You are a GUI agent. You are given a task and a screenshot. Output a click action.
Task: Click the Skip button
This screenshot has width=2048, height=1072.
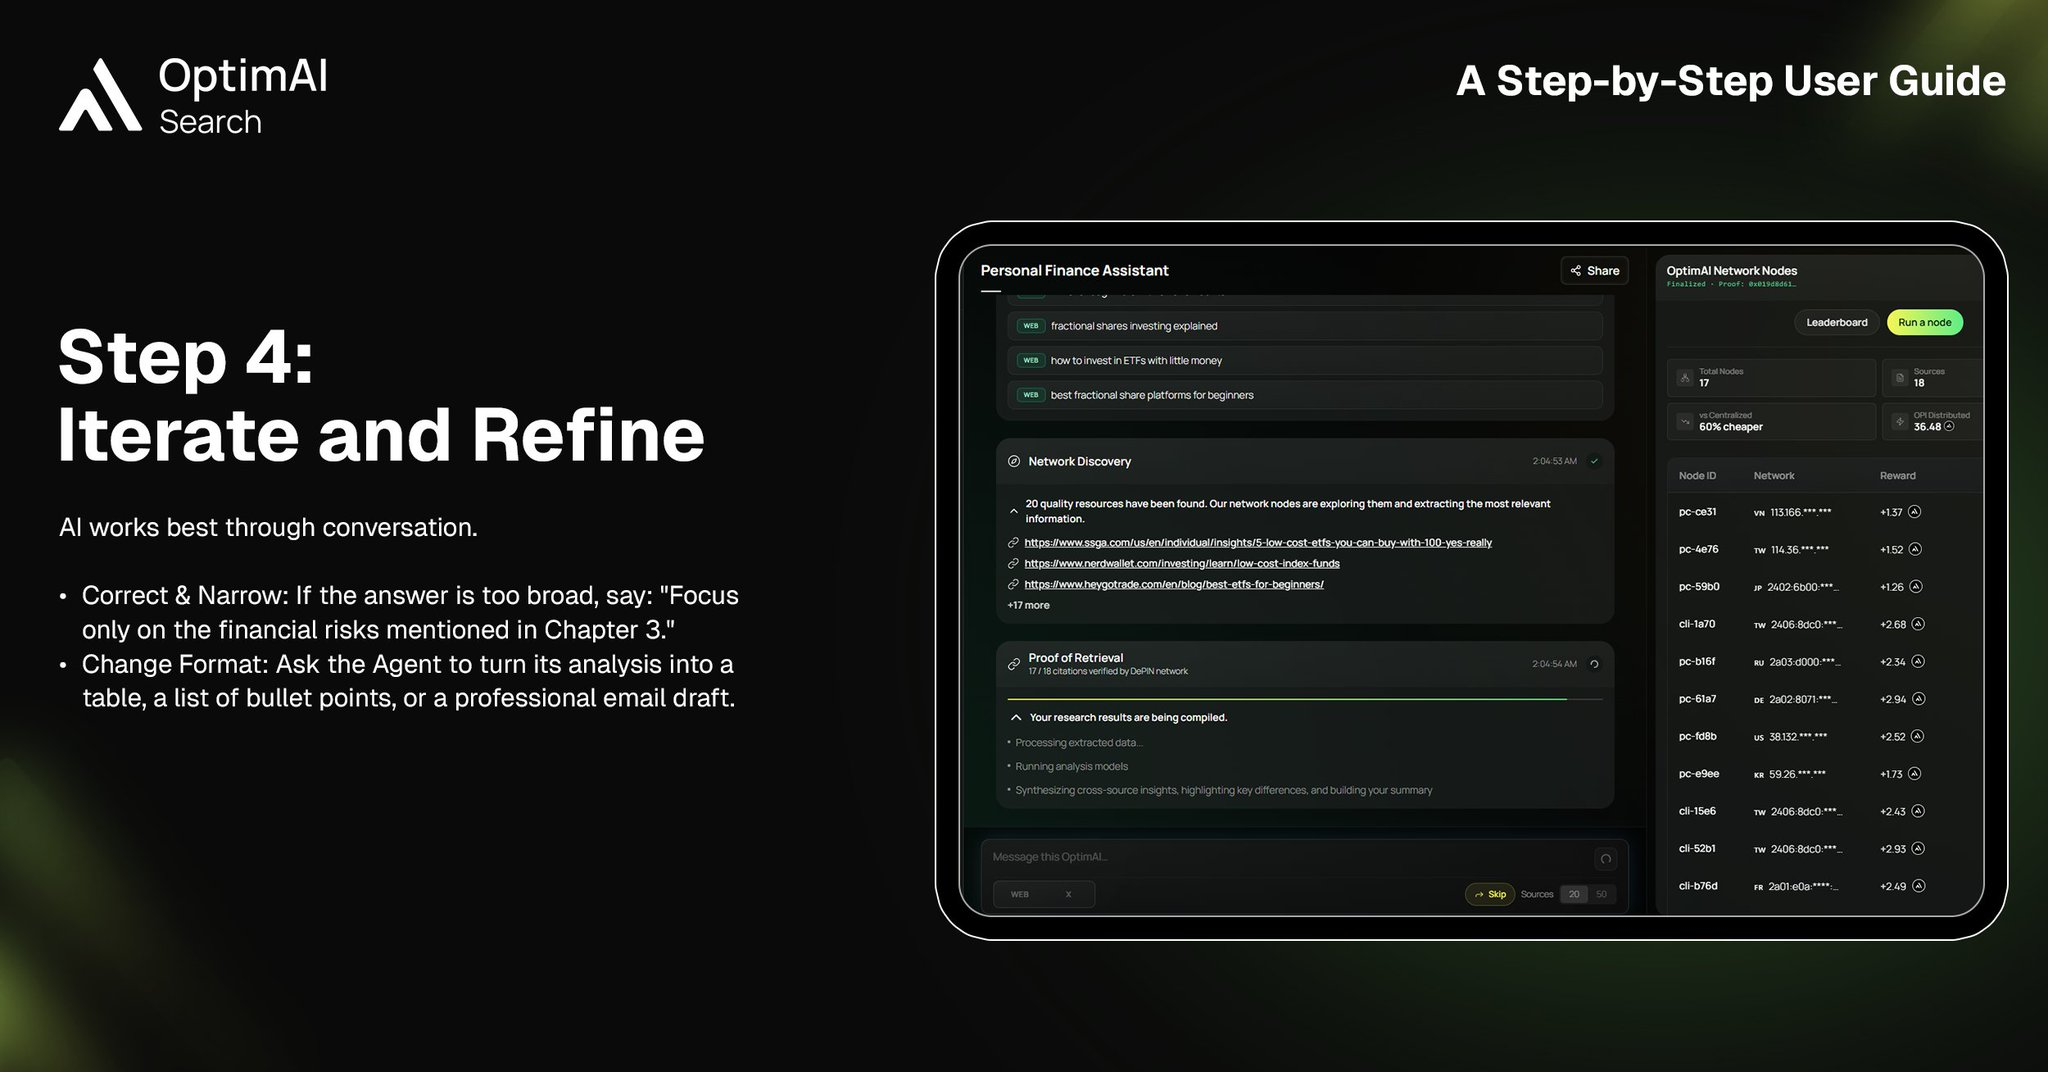1490,895
